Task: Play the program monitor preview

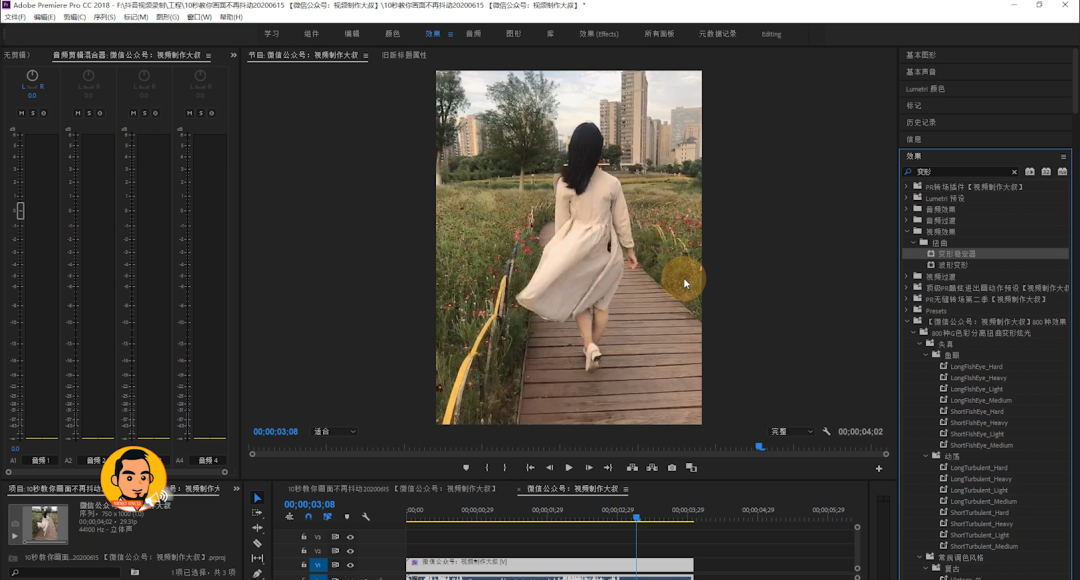Action: [x=569, y=468]
